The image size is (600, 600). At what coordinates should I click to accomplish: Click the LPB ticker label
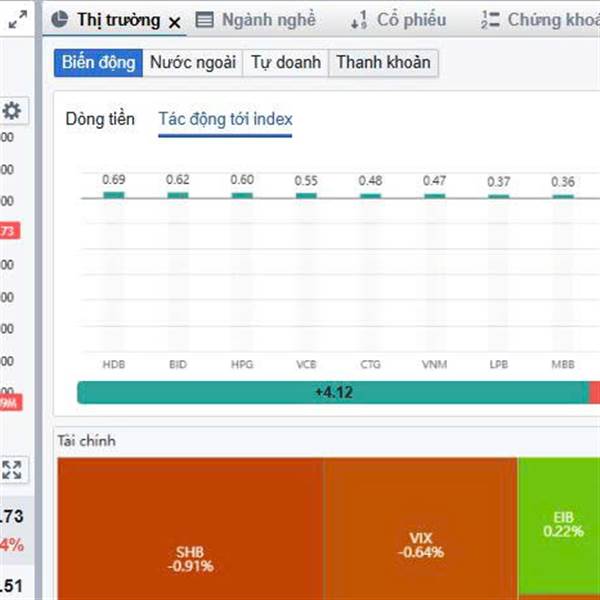click(x=499, y=364)
